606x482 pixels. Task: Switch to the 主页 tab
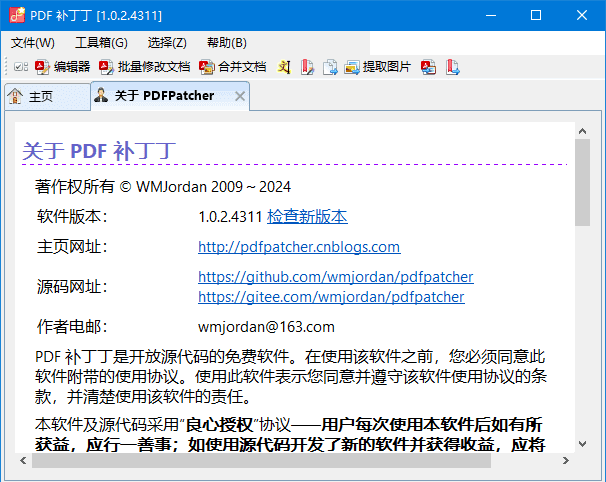coord(48,96)
